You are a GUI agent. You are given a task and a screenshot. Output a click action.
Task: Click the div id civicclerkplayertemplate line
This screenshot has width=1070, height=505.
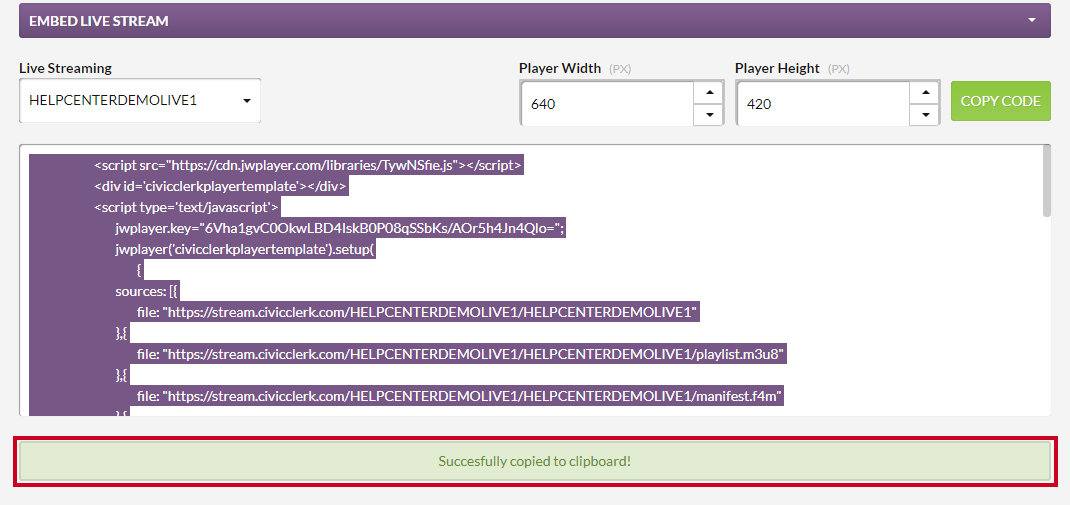[221, 186]
